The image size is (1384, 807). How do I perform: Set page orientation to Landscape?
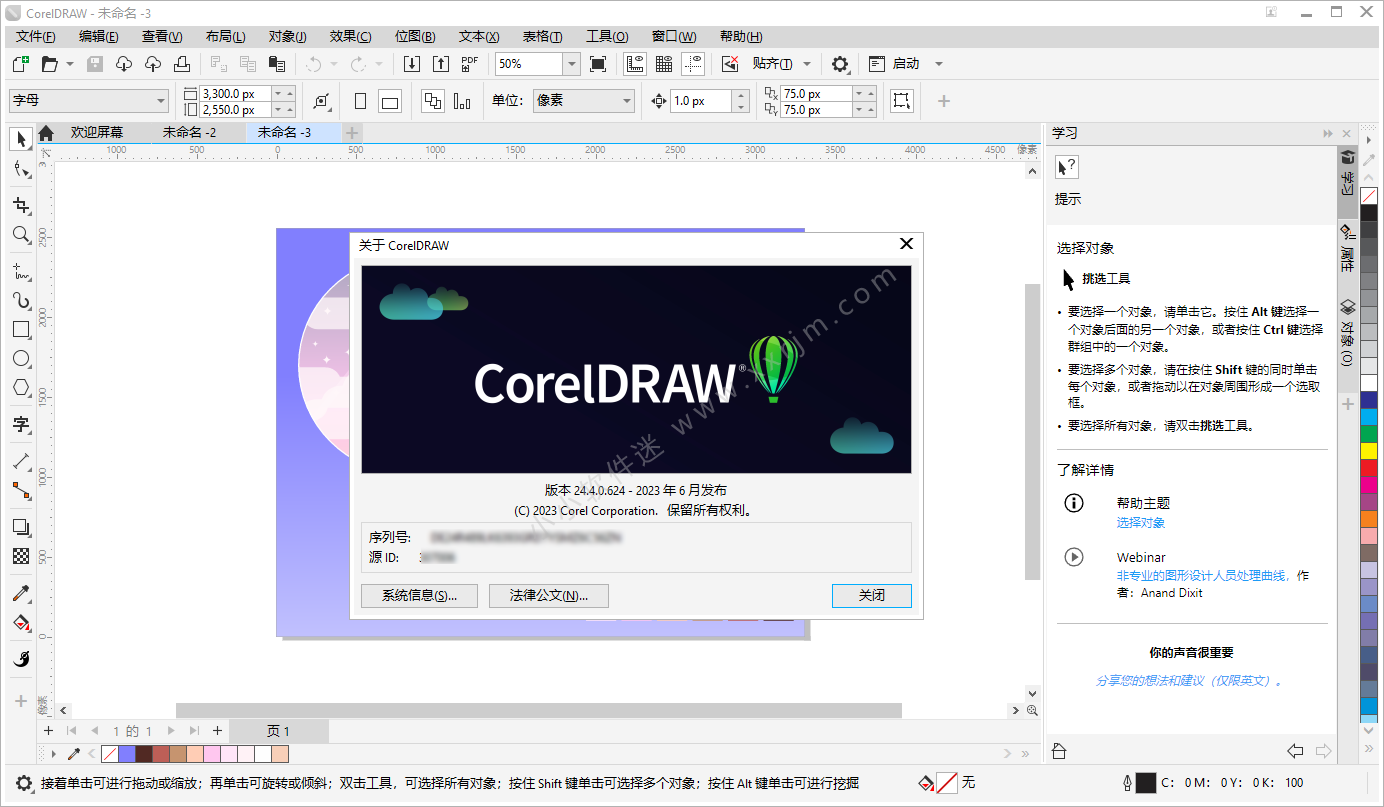coord(390,101)
